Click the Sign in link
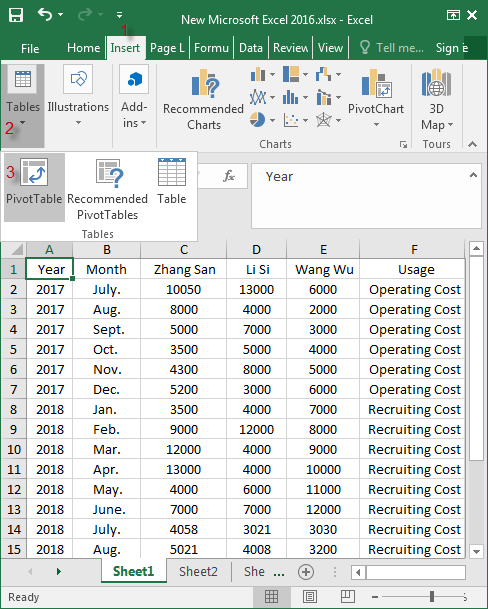 (451, 48)
